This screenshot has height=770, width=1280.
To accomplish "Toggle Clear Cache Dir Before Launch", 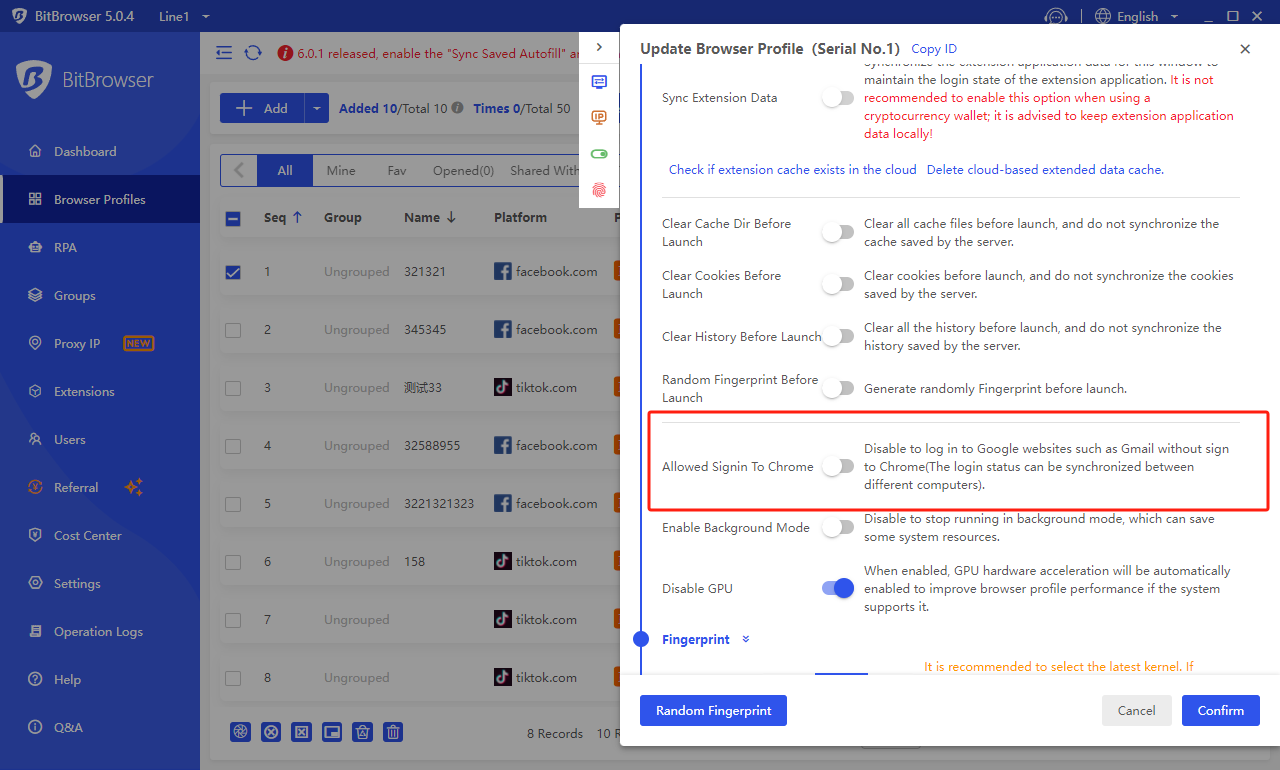I will pyautogui.click(x=838, y=232).
